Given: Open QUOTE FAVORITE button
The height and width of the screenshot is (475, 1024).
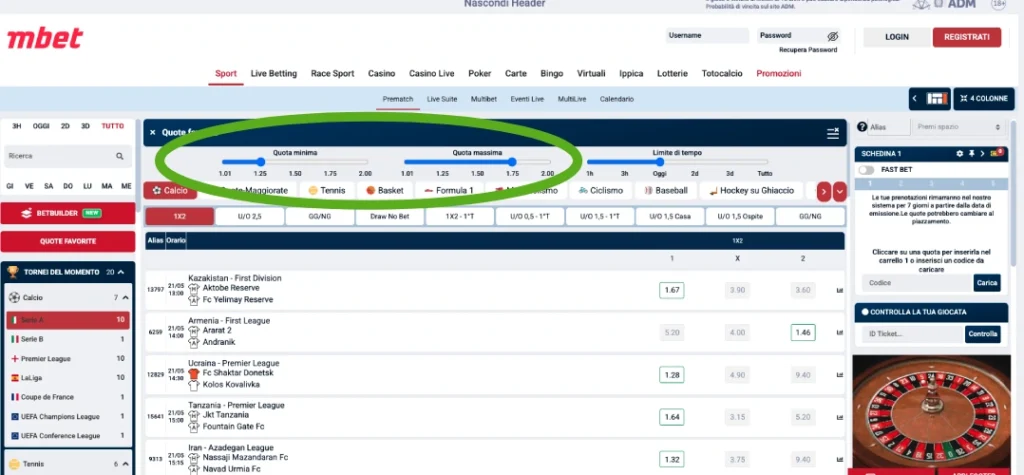Looking at the screenshot, I should coord(68,241).
